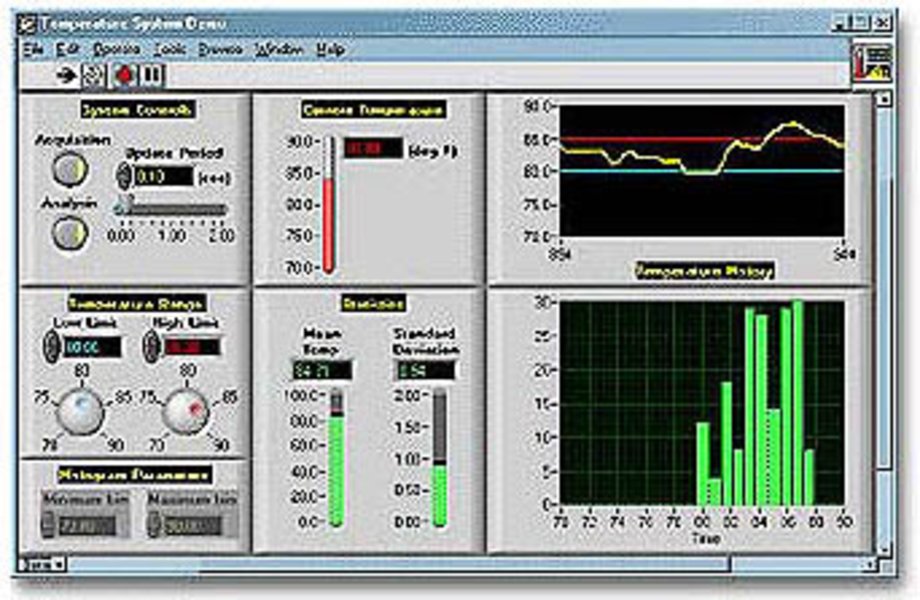This screenshot has height=600, width=920.
Task: Click the Maximum bin stepper
Action: pyautogui.click(x=153, y=524)
